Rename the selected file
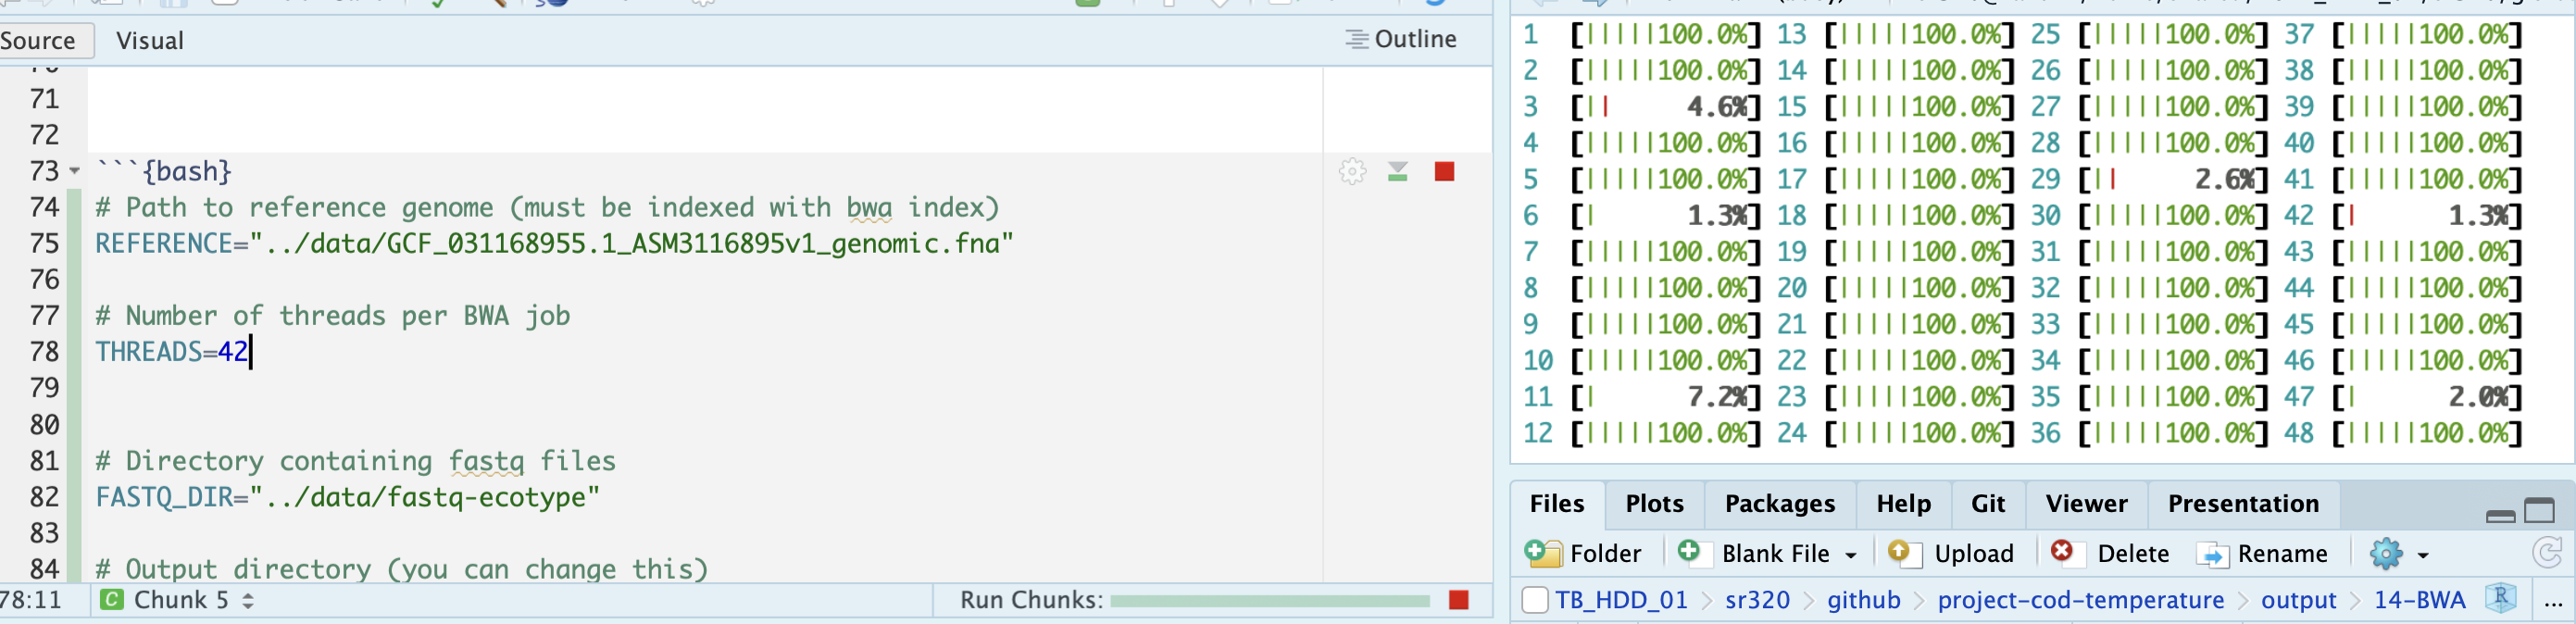 2261,553
